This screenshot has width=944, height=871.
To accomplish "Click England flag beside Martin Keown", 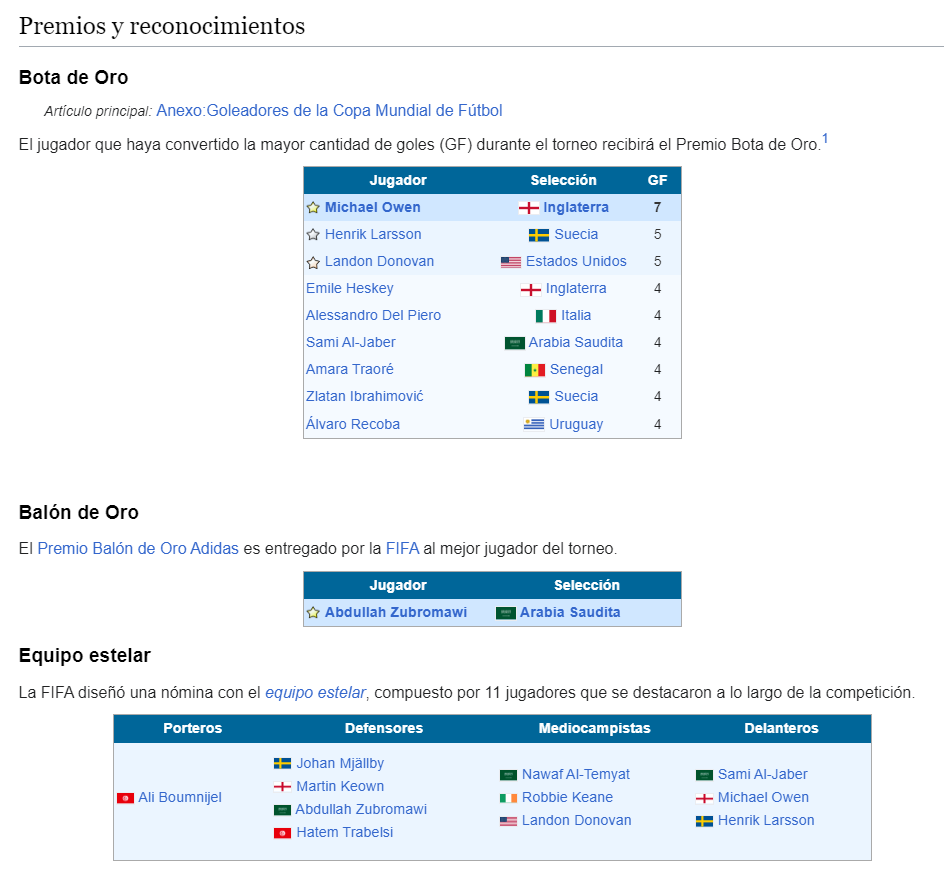I will point(282,787).
